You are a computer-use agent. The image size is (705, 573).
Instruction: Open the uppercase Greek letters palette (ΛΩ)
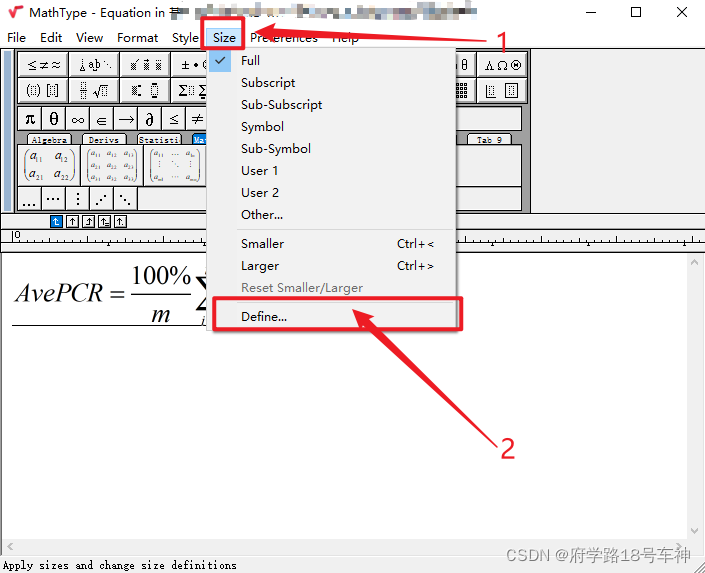point(502,65)
